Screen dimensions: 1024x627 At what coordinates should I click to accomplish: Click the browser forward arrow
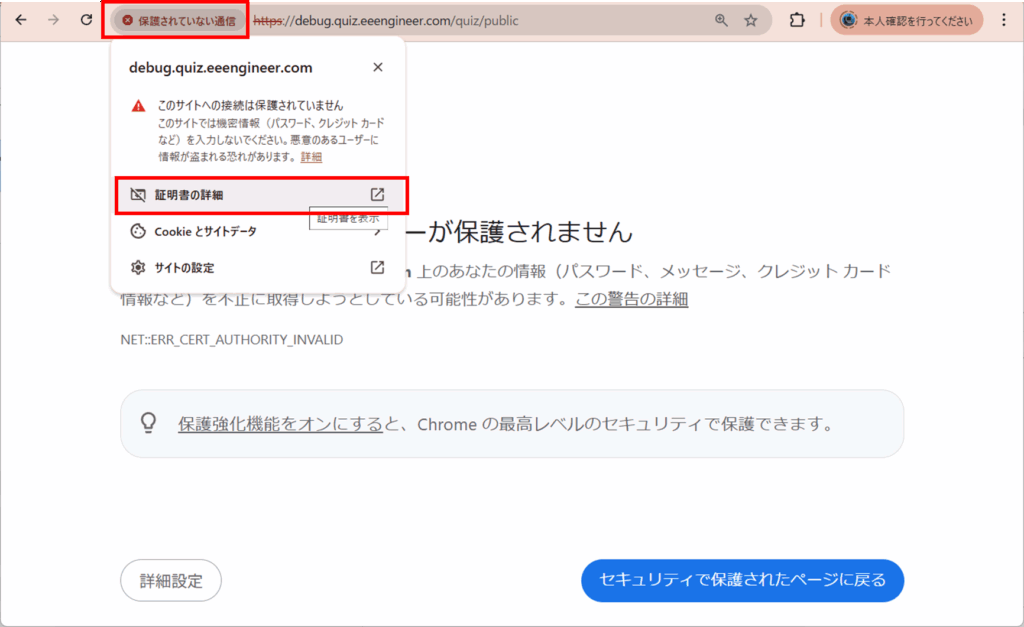pos(54,20)
